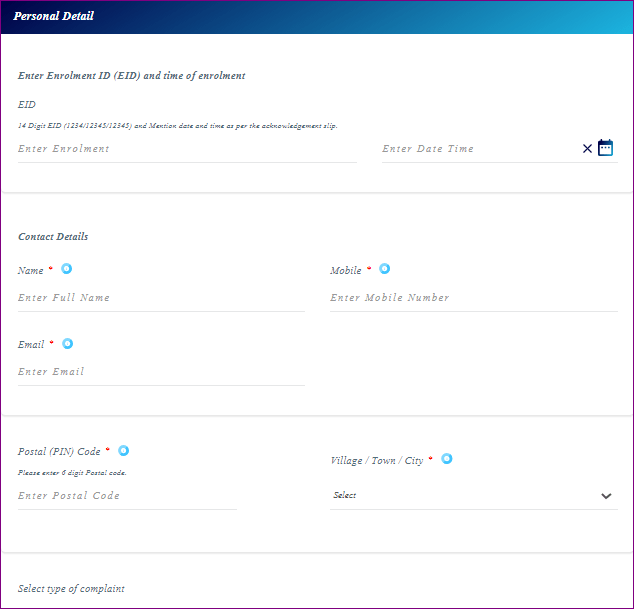The width and height of the screenshot is (634, 609).
Task: Select the Enter Full Name field
Action: [160, 298]
